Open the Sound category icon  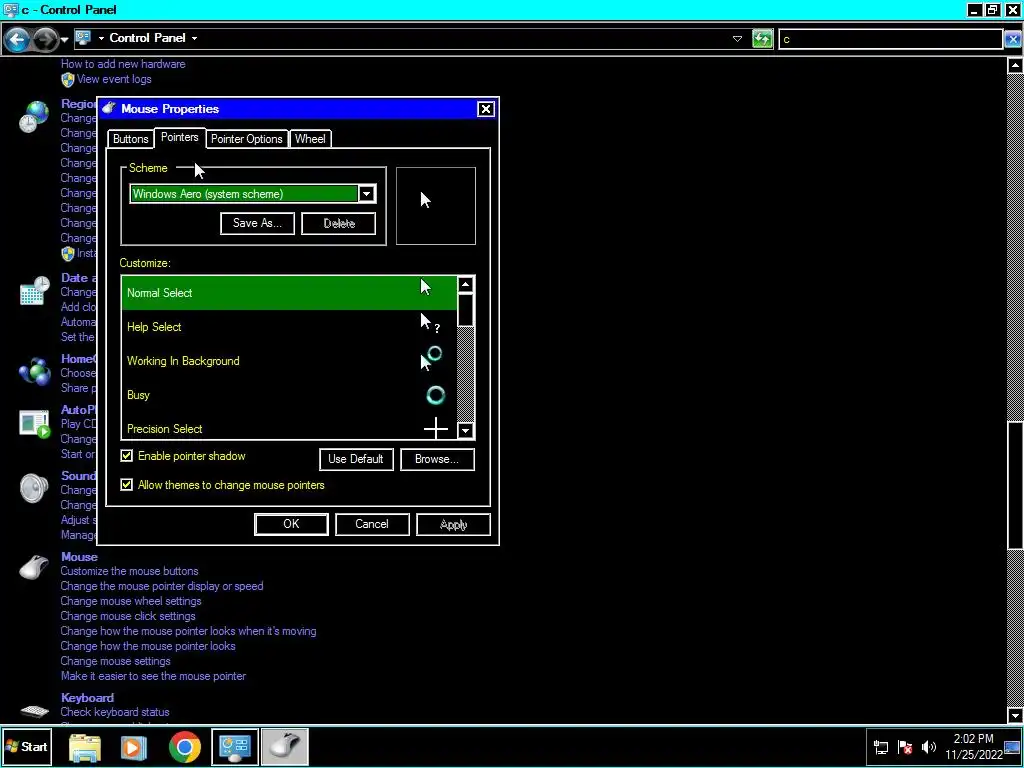34,488
